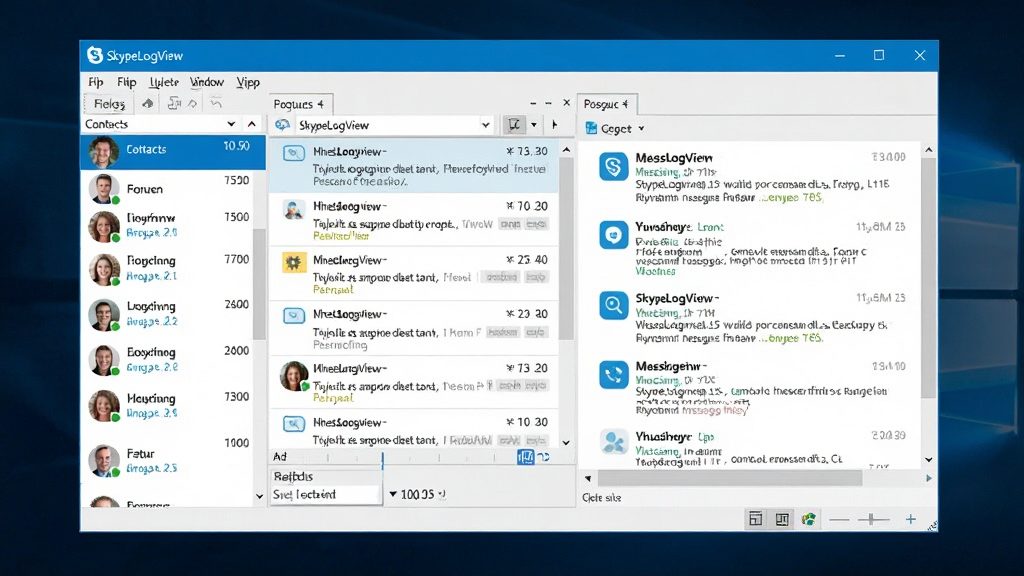Click the first layout icon in the status bar
Screen dimensions: 1024x576
[x=756, y=519]
